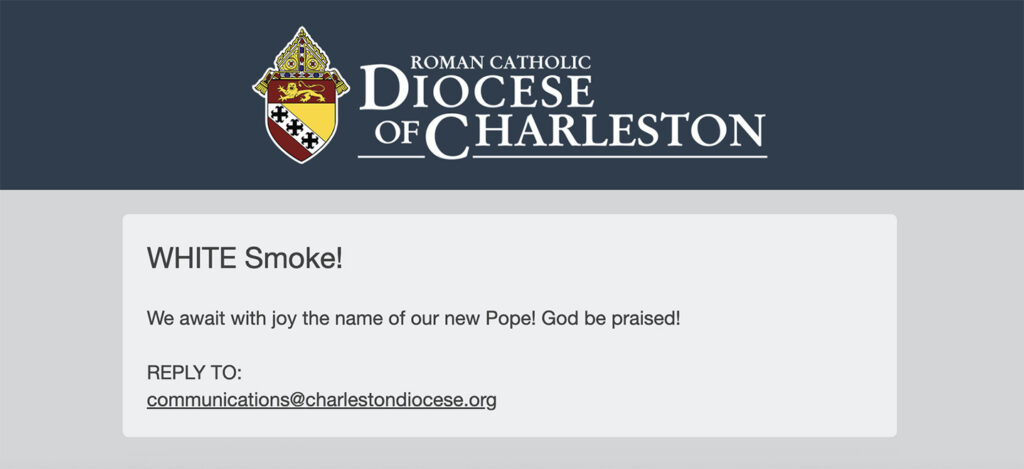Click the "We await with joy" sentence
The image size is (1024, 469).
413,319
